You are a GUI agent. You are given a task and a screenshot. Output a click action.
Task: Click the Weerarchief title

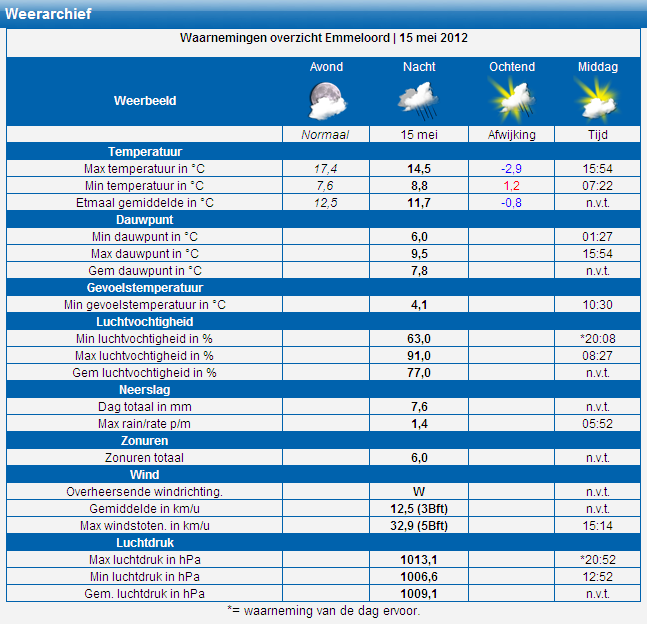tap(48, 14)
